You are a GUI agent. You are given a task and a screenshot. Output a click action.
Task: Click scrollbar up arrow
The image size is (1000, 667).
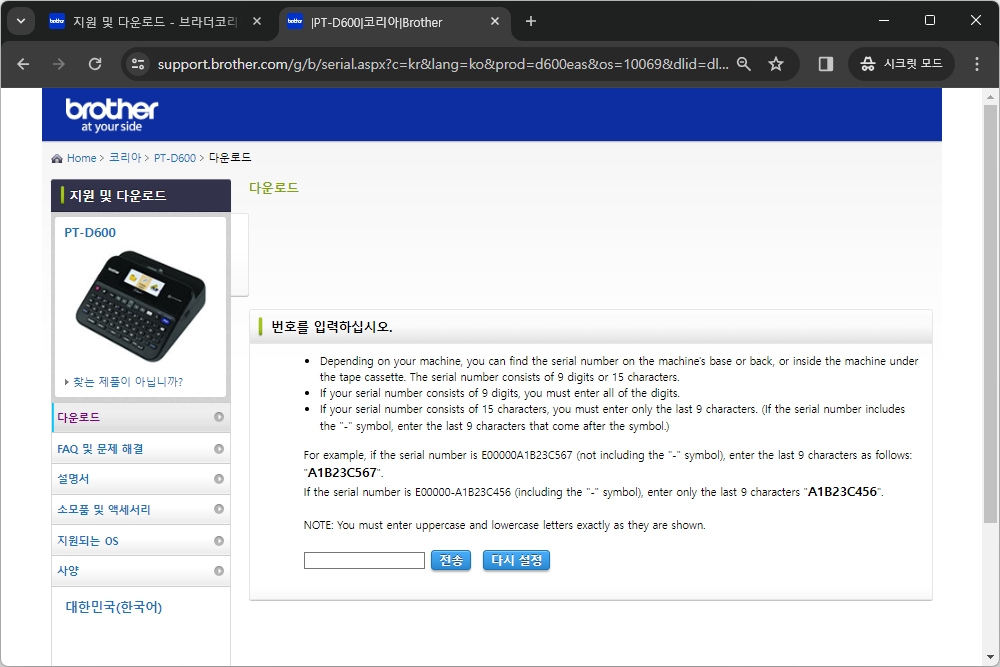(x=990, y=97)
